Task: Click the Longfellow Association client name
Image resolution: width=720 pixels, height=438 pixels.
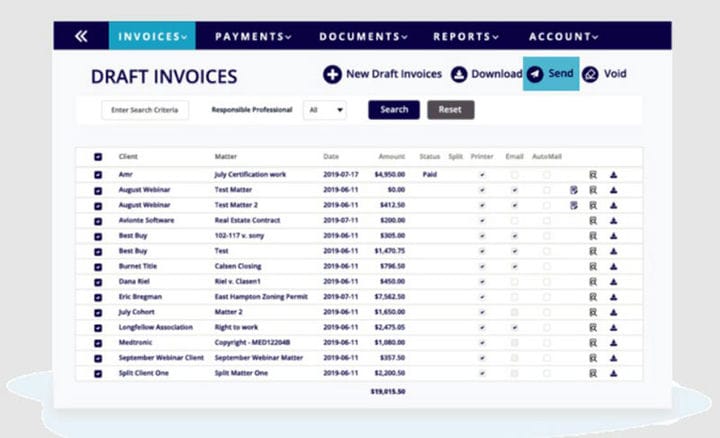Action: 156,327
